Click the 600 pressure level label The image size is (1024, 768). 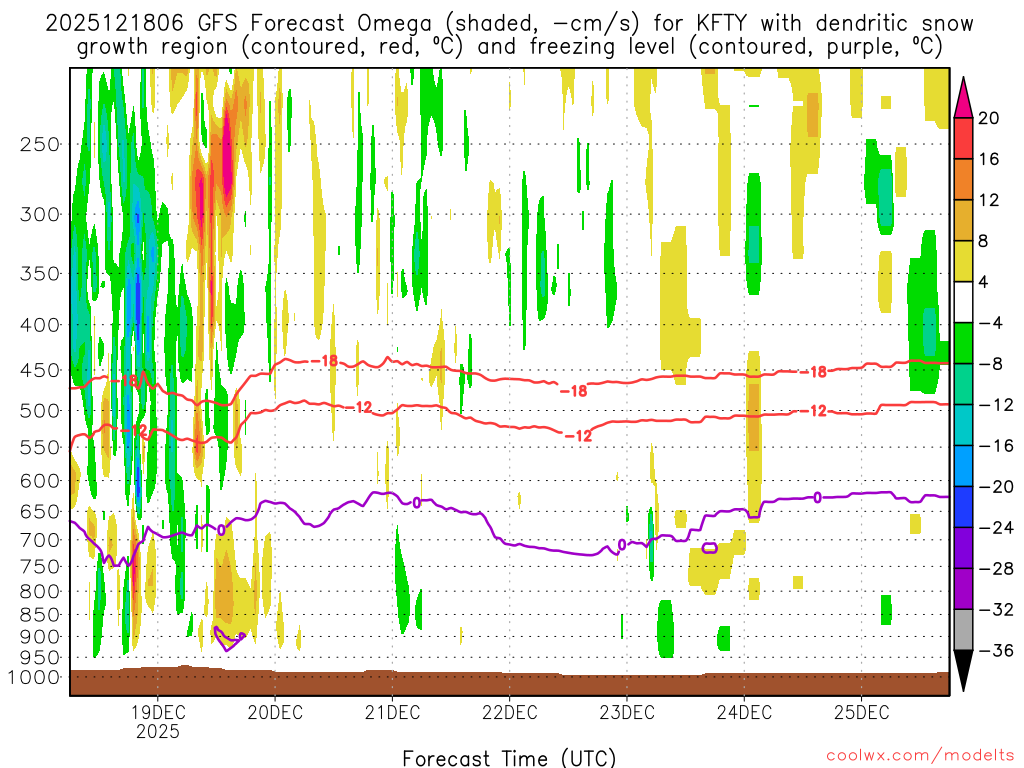(40, 481)
